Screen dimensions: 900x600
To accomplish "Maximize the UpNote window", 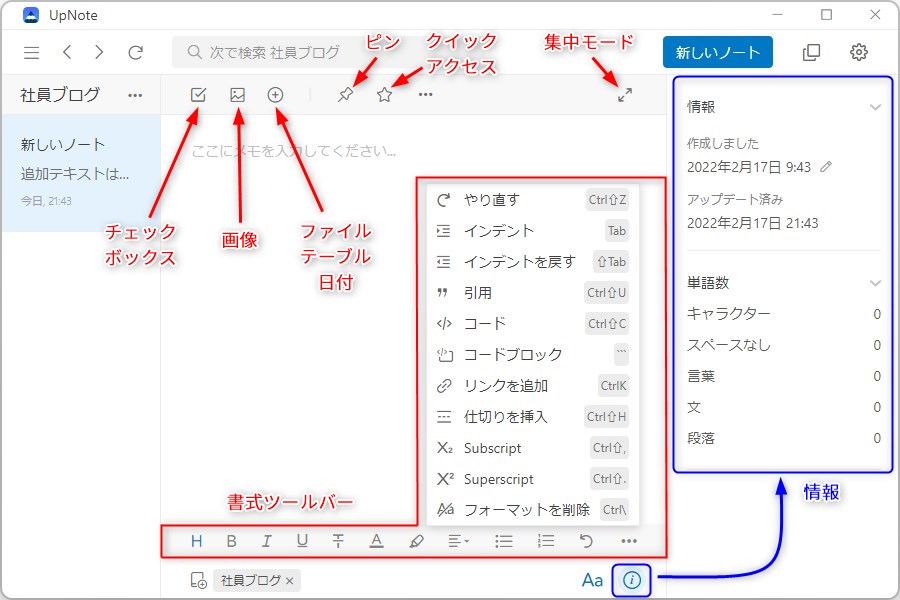I will tap(827, 14).
